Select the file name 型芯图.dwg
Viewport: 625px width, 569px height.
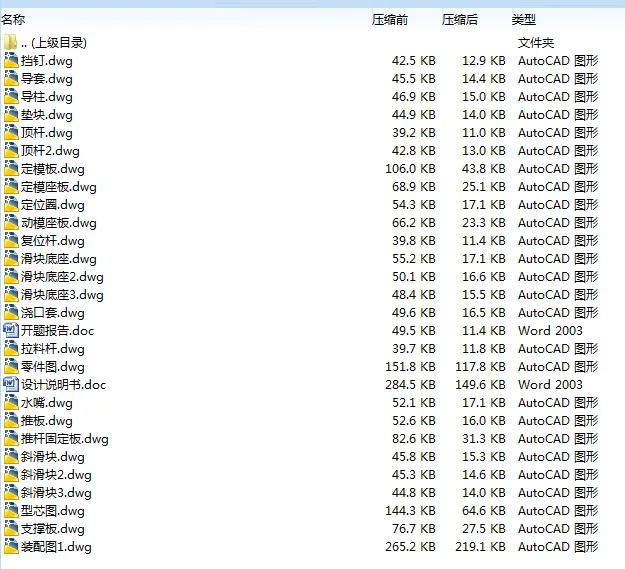pos(53,511)
